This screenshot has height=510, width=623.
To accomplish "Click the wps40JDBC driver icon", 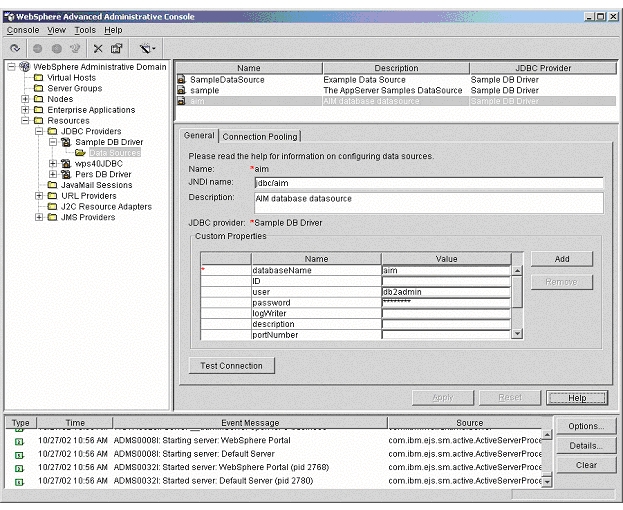I will point(66,163).
